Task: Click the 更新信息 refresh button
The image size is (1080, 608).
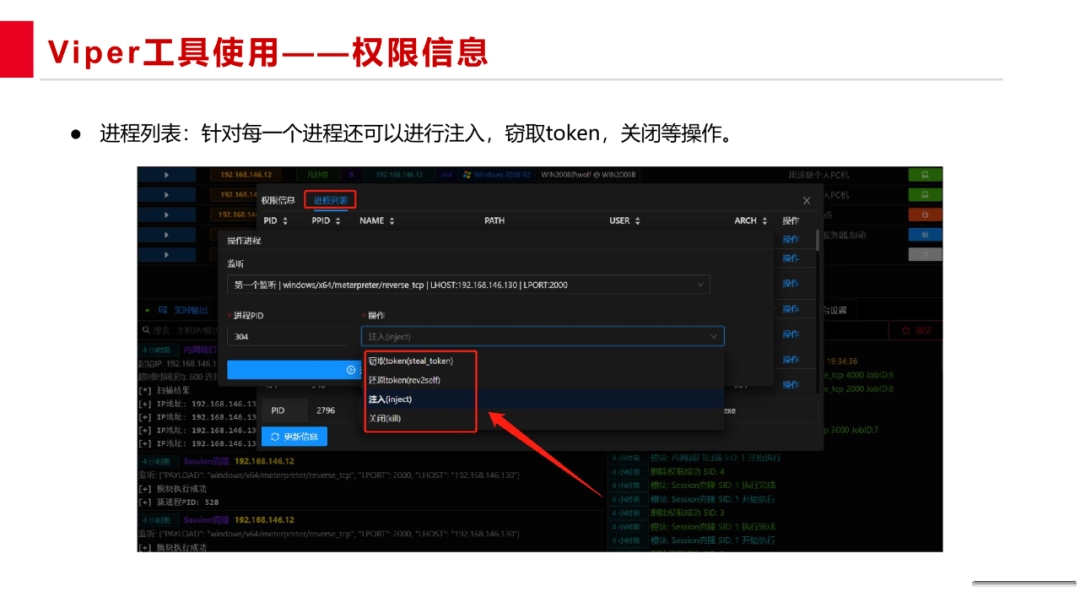Action: (294, 437)
